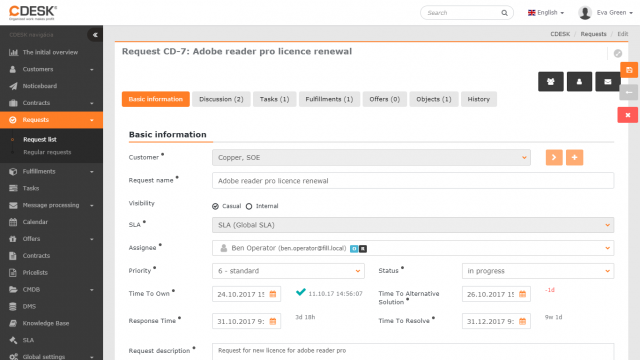Click the orange save button
Image resolution: width=640 pixels, height=360 pixels.
tap(629, 70)
